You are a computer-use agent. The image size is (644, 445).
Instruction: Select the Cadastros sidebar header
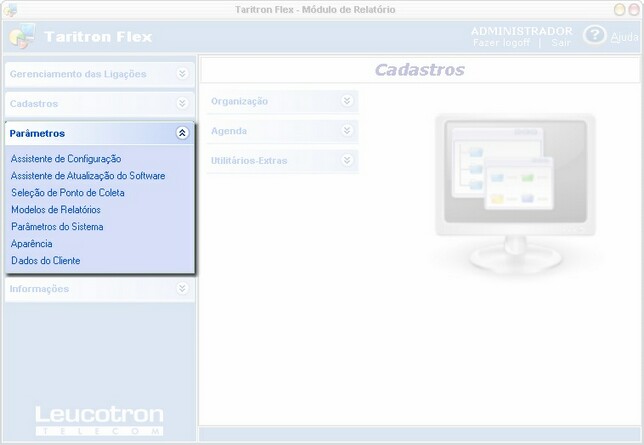point(100,104)
